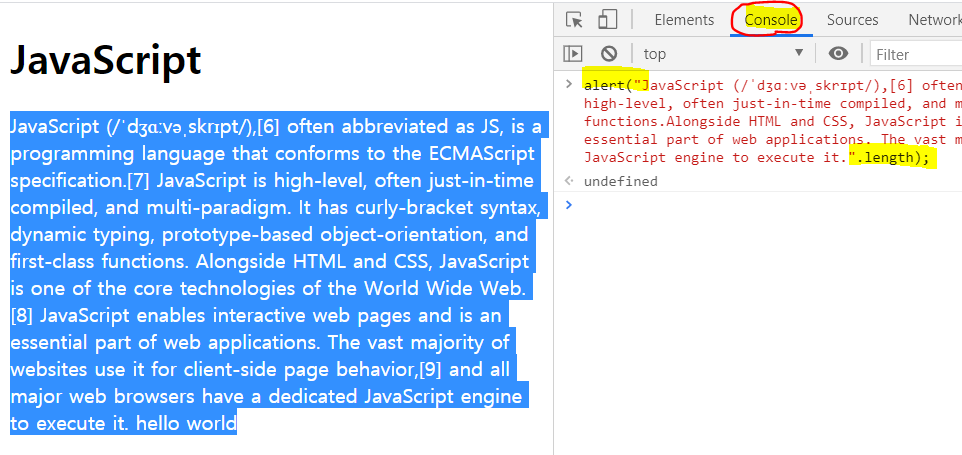Click the [8] reference in the paragraph
Image resolution: width=962 pixels, height=455 pixels.
[22, 316]
